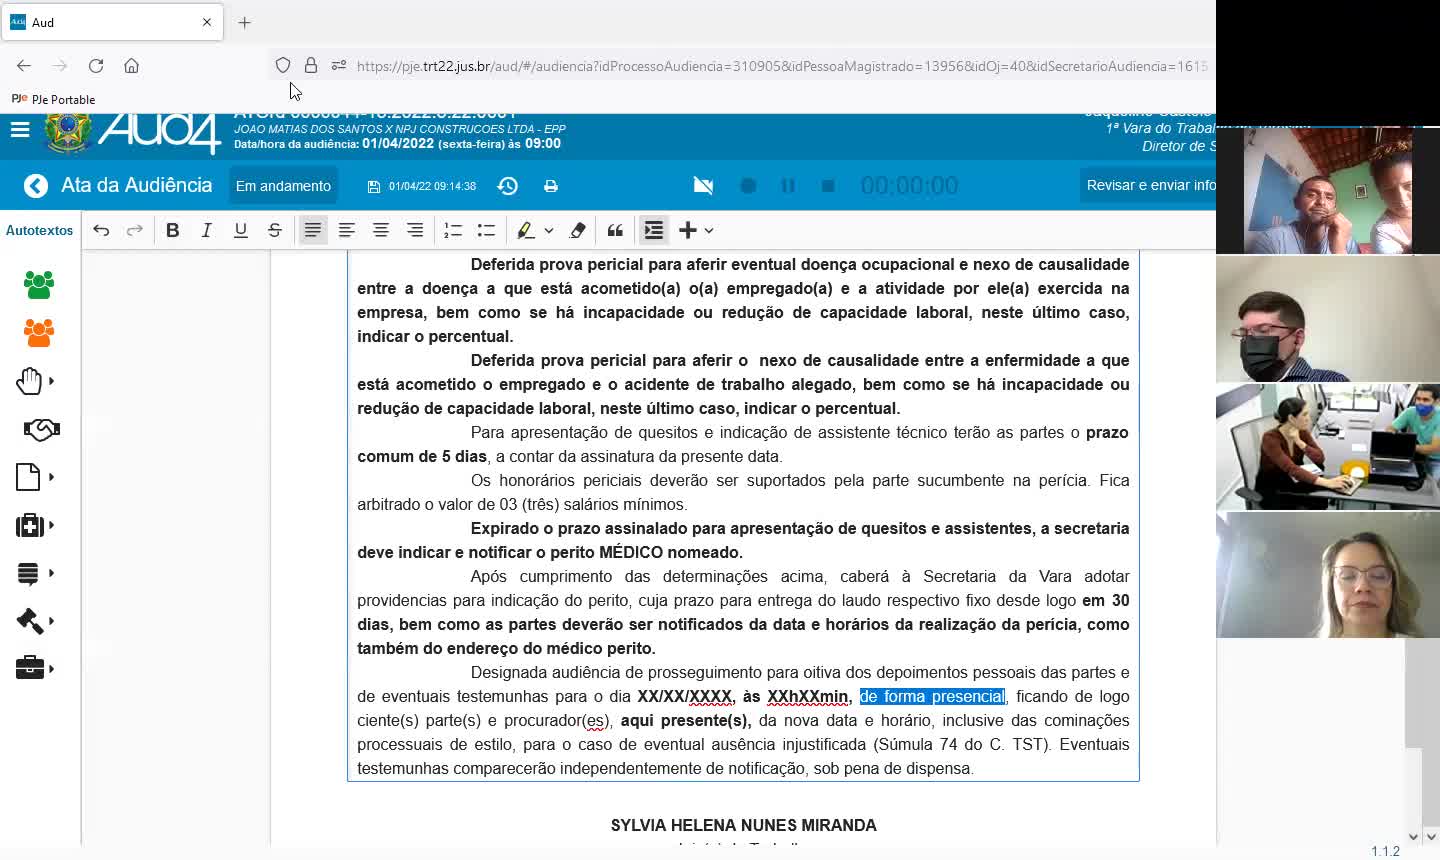Insert a block quote
Image resolution: width=1440 pixels, height=860 pixels.
point(616,230)
